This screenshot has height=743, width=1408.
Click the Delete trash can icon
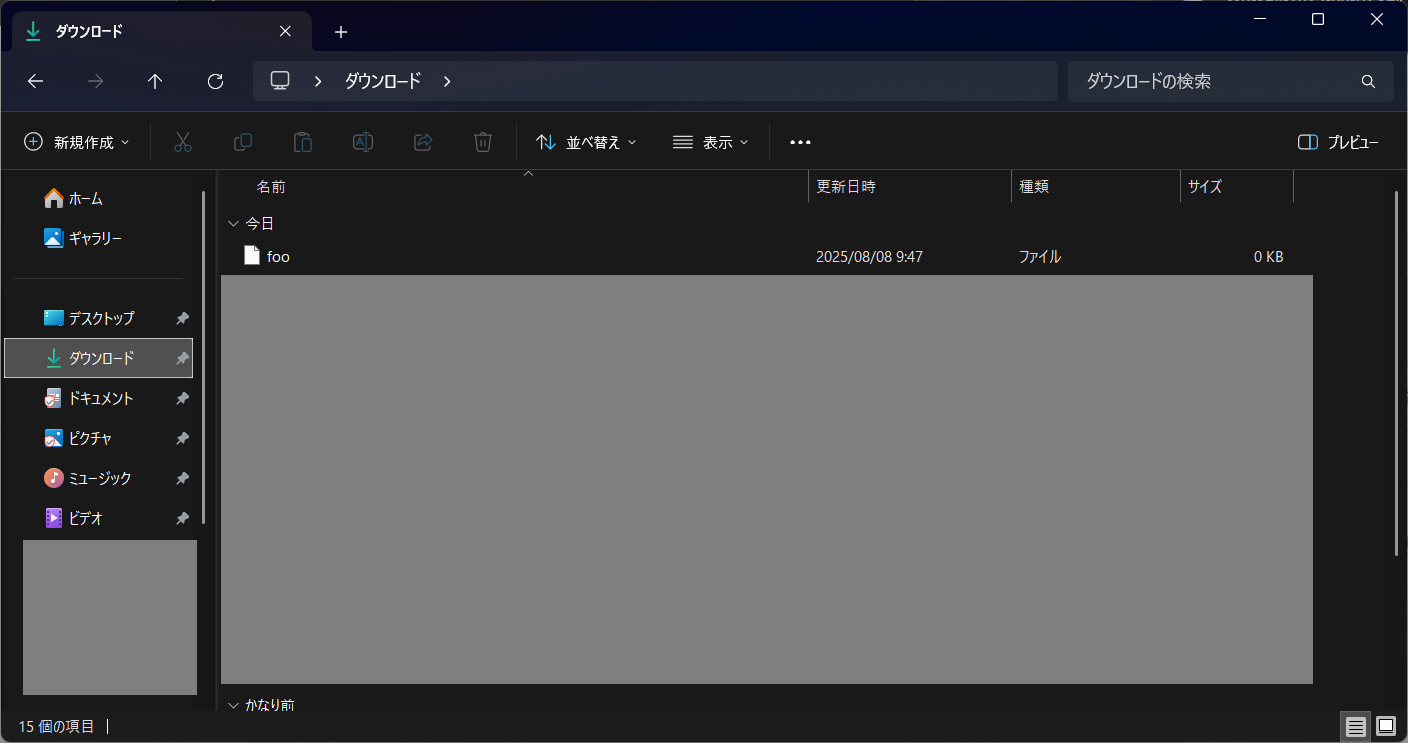pyautogui.click(x=483, y=142)
